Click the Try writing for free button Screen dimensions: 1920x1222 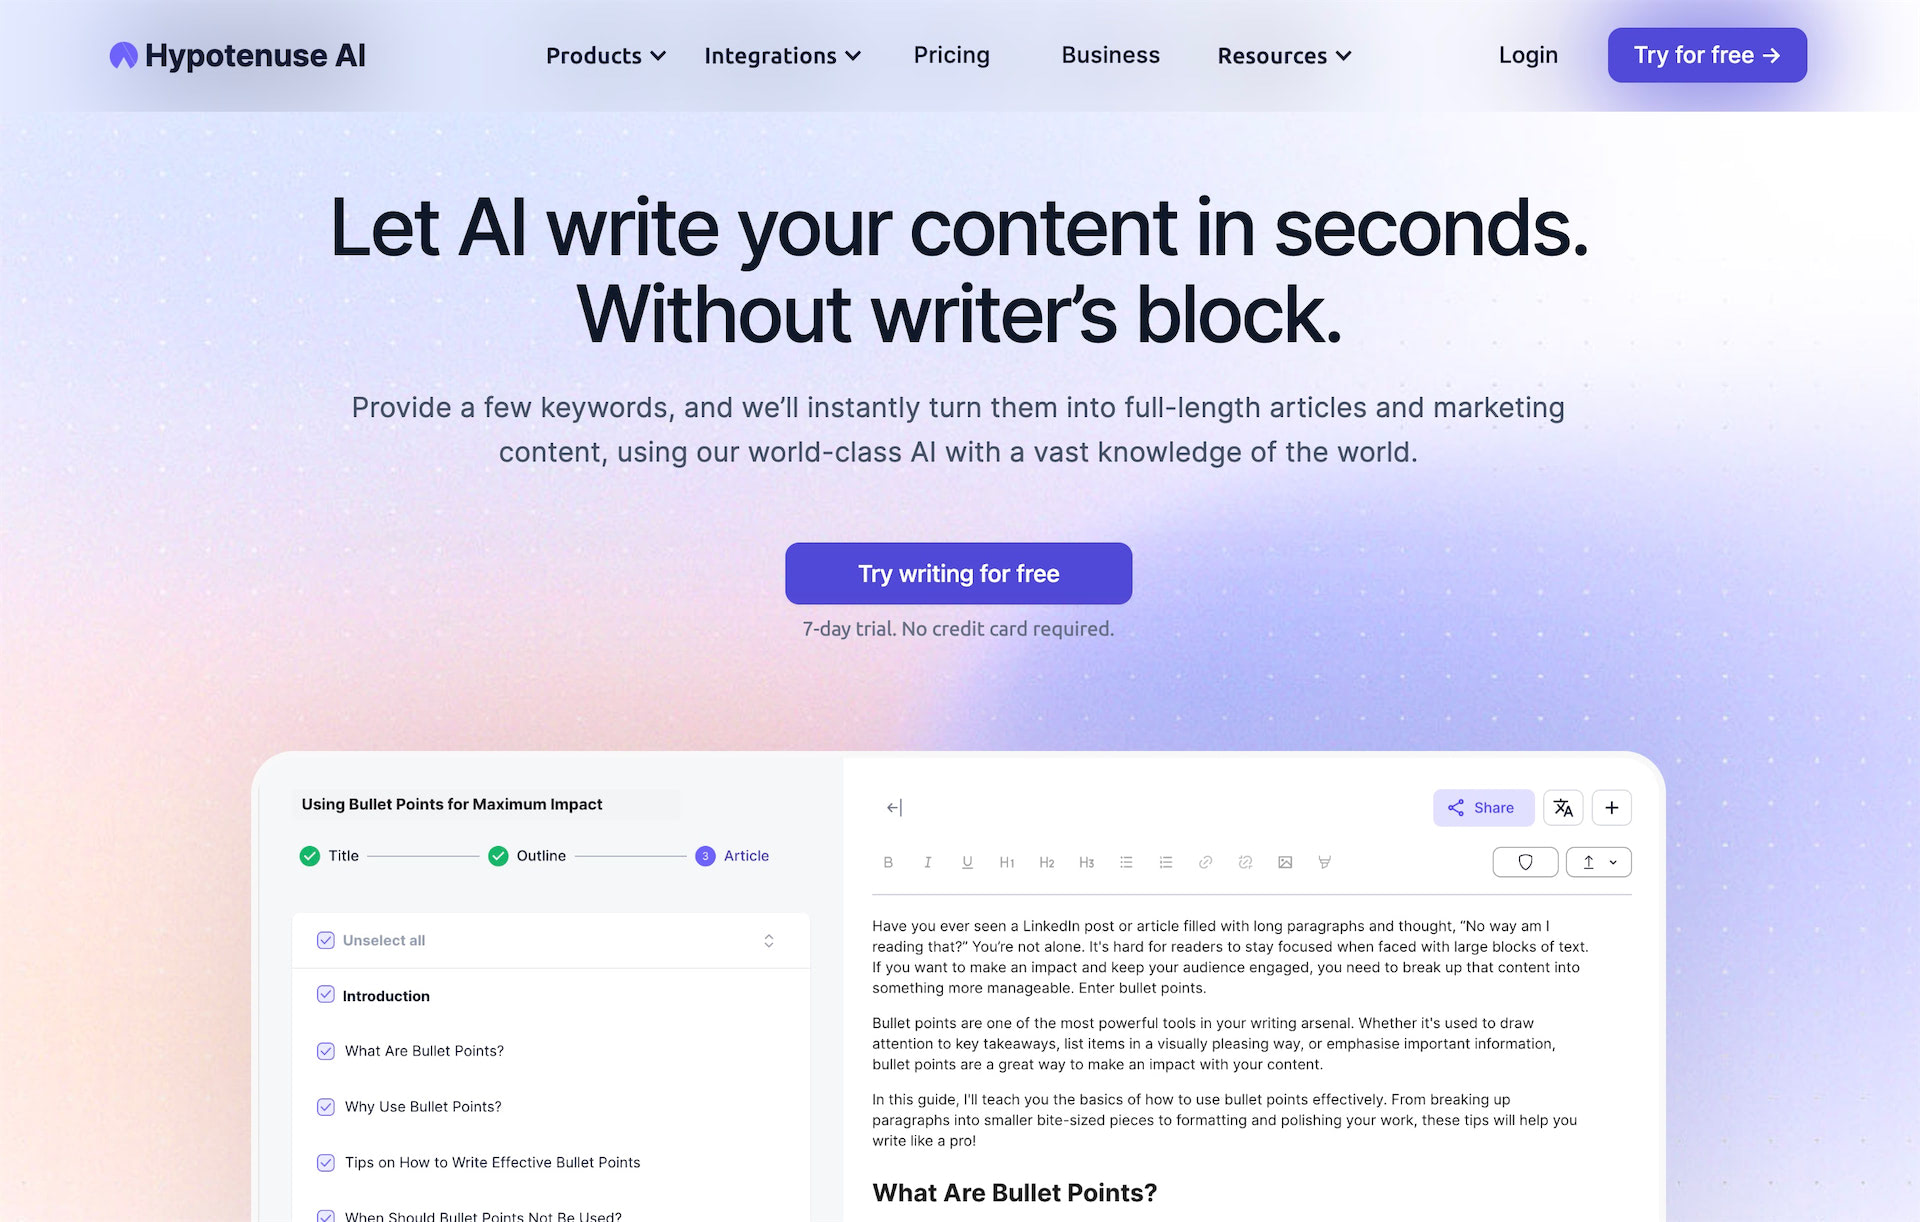[x=959, y=573]
